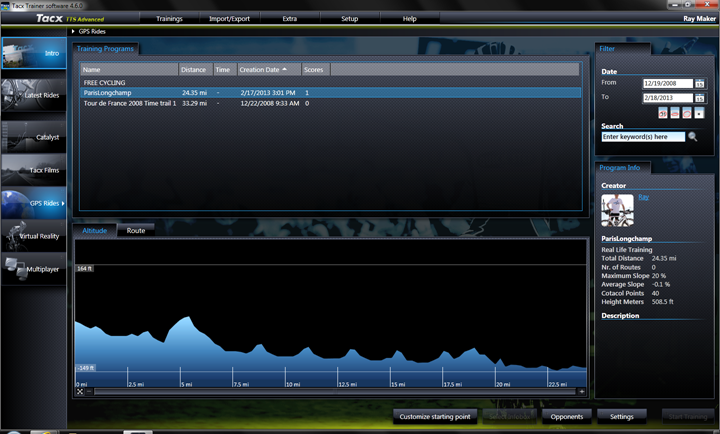Image resolution: width=720 pixels, height=434 pixels.
Task: Click the creator profile photo
Action: [x=617, y=210]
